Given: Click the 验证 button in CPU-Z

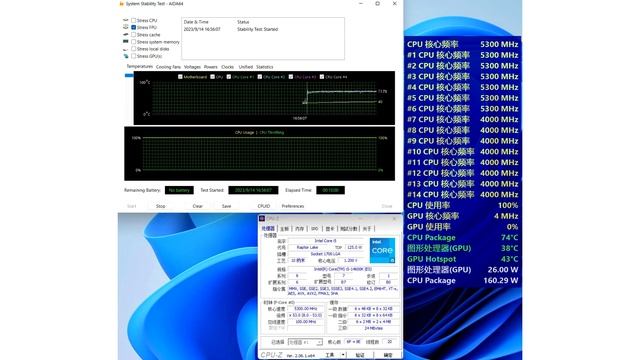Looking at the screenshot, I should (x=360, y=355).
